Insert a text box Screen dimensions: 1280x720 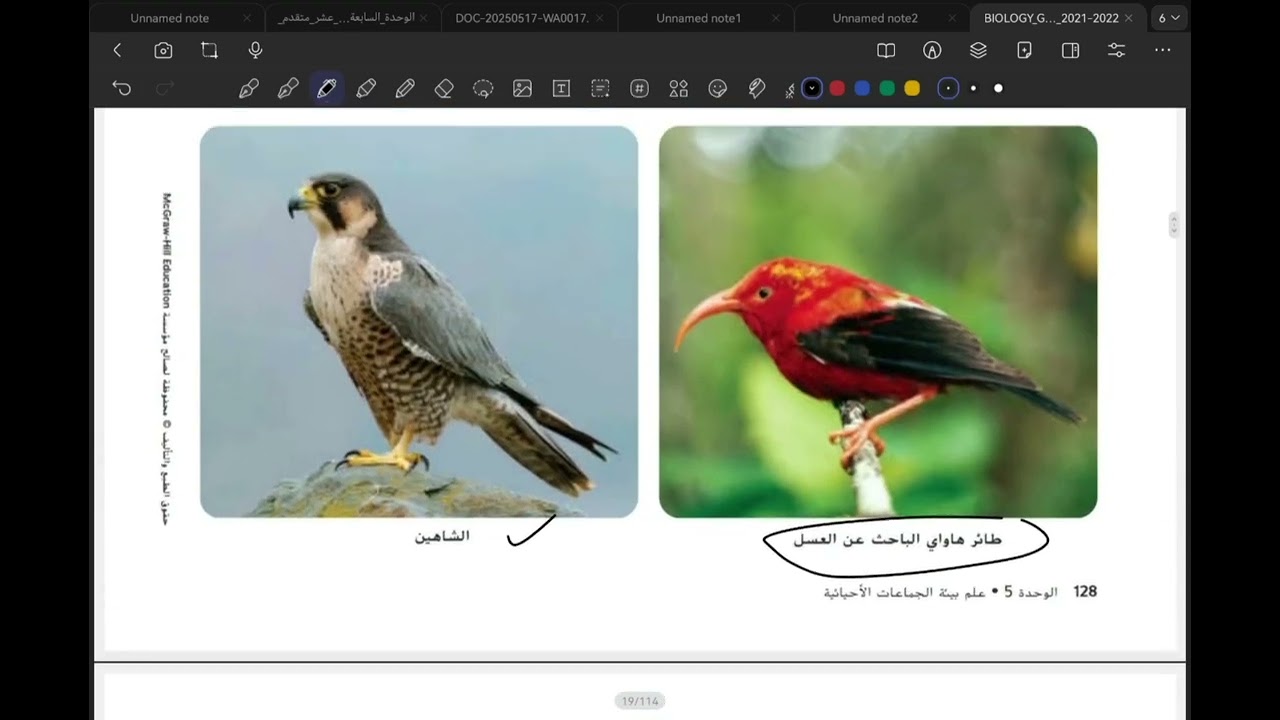(x=561, y=88)
